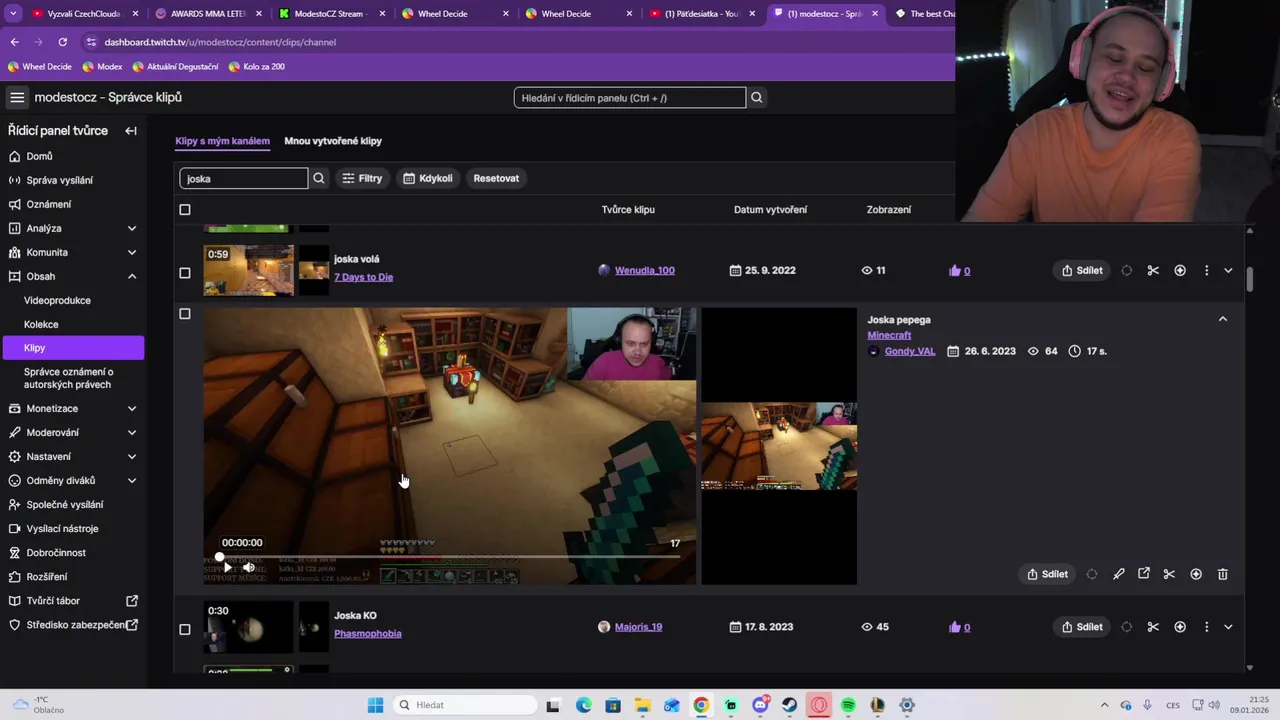1280x720 pixels.
Task: Open the Filtry filter button
Action: click(362, 178)
